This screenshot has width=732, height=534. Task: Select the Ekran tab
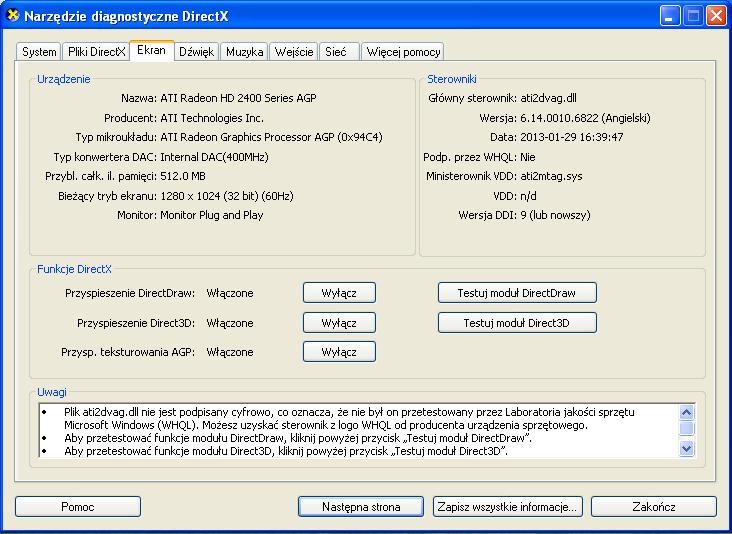tap(151, 50)
